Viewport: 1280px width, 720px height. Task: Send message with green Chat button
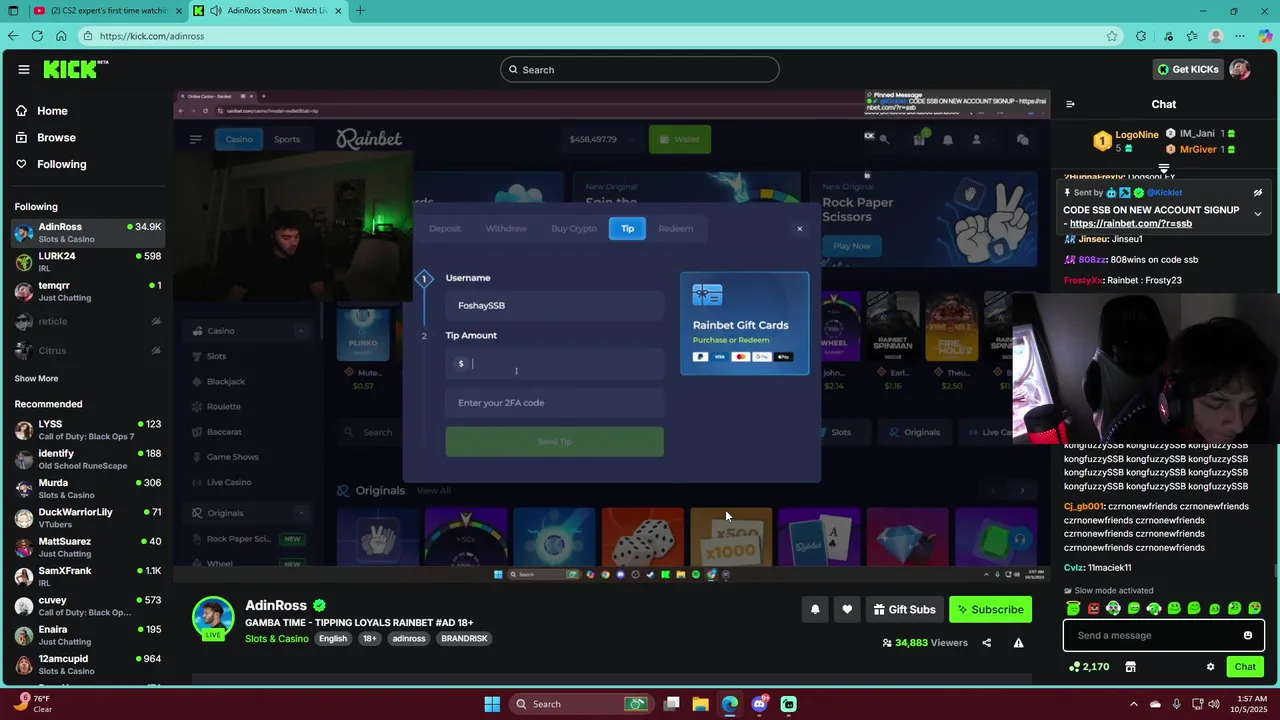[x=1245, y=667]
